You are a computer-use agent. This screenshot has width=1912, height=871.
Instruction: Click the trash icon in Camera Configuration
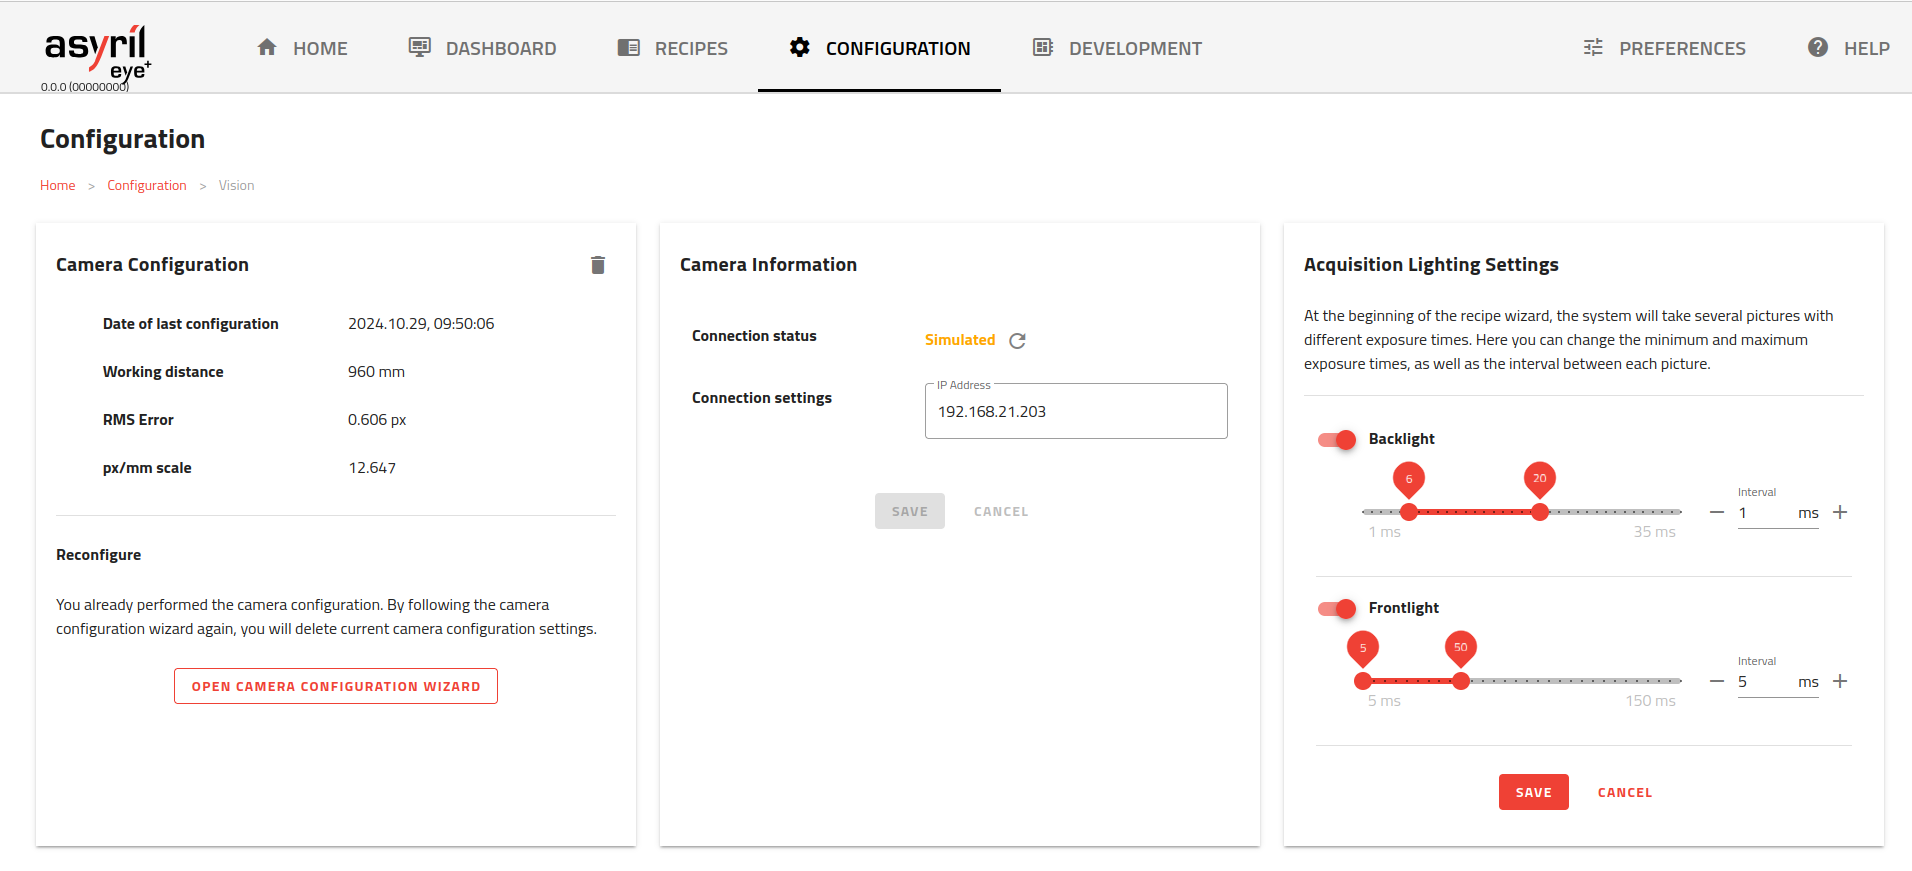tap(598, 265)
